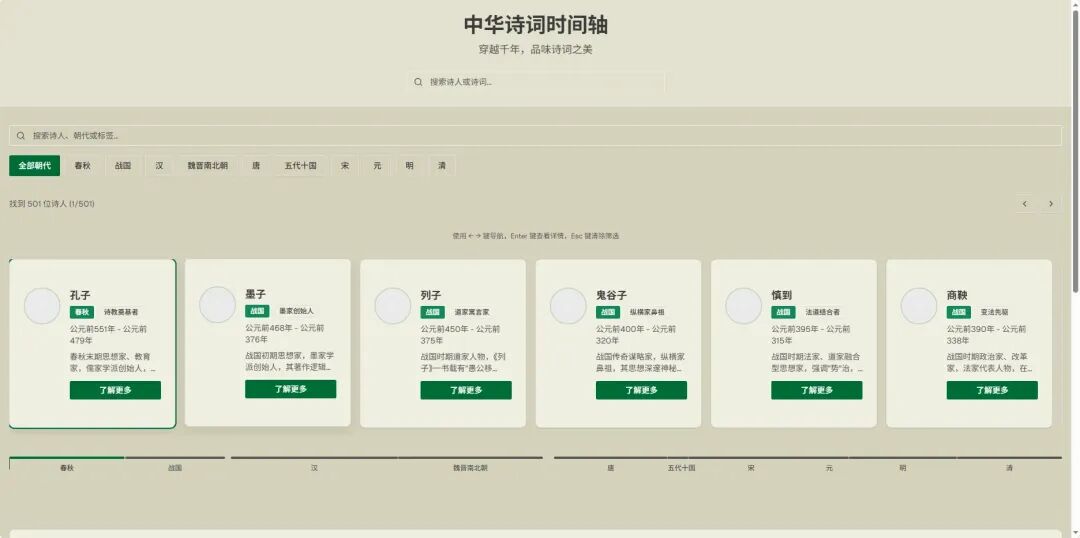Jump to 宋 segment on the bottom timeline
Image resolution: width=1080 pixels, height=538 pixels.
(x=751, y=464)
